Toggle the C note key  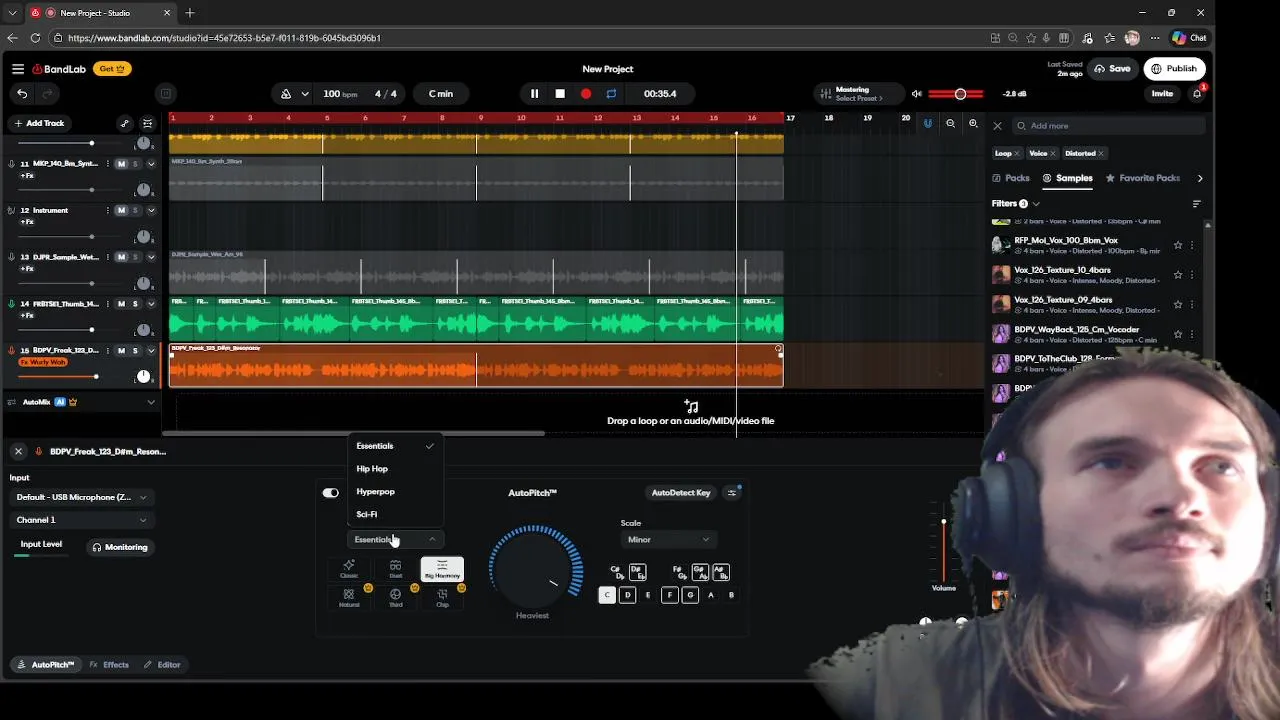tap(606, 595)
